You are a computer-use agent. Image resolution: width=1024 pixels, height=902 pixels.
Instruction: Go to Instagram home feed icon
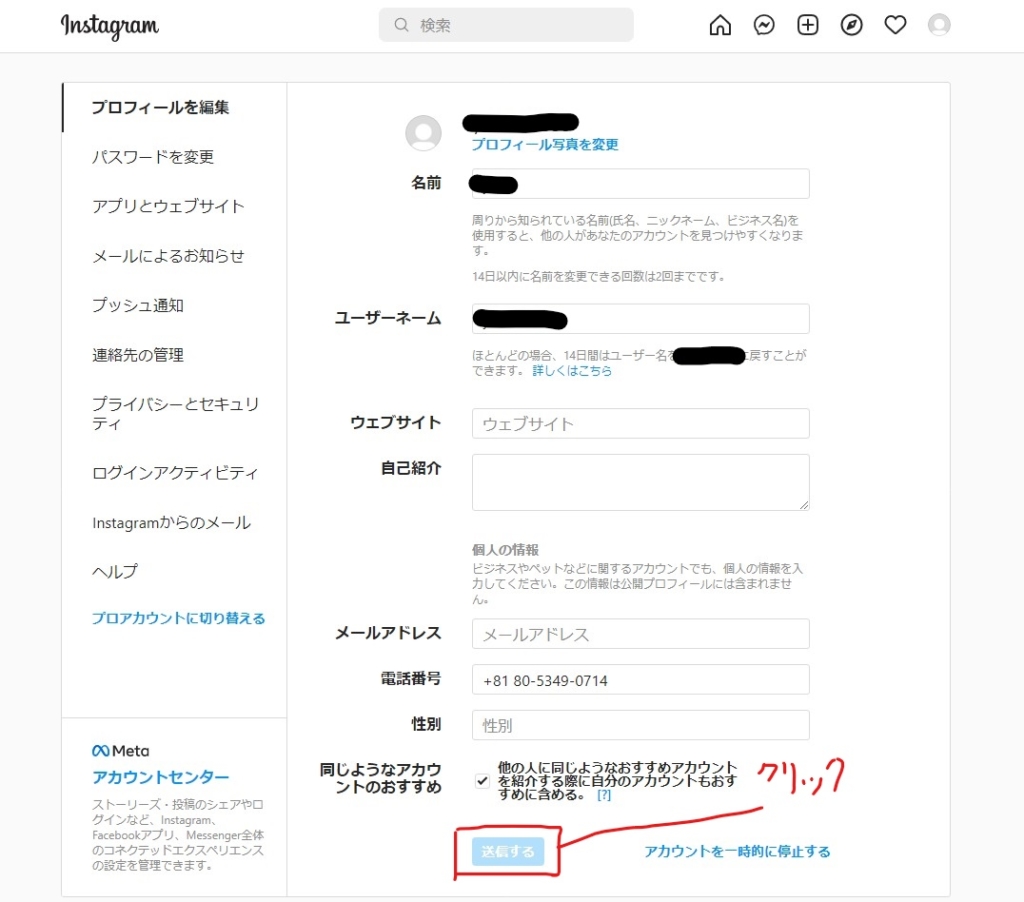click(720, 26)
